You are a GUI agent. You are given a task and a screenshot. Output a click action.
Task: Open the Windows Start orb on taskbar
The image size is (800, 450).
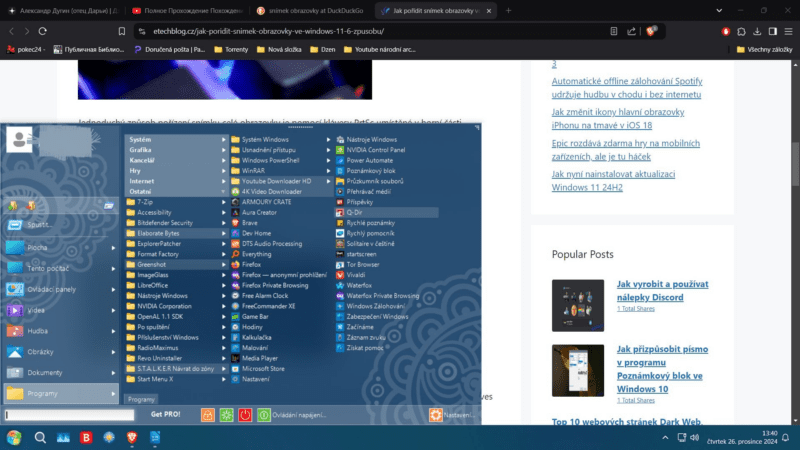tap(14, 437)
